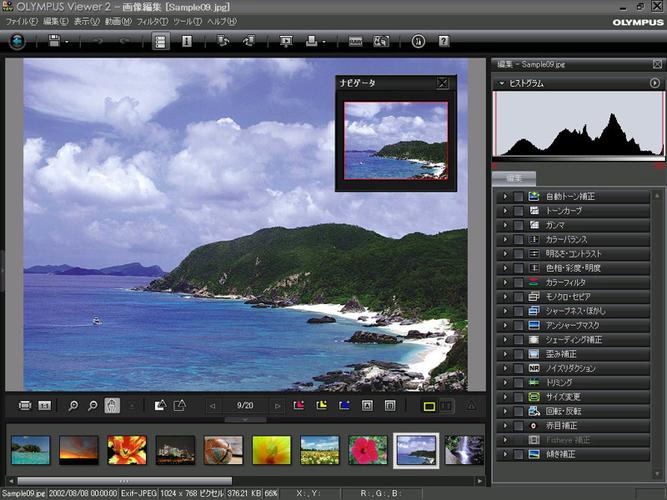Enable the トーンカーブ checkbox
The height and width of the screenshot is (500, 667).
point(518,211)
